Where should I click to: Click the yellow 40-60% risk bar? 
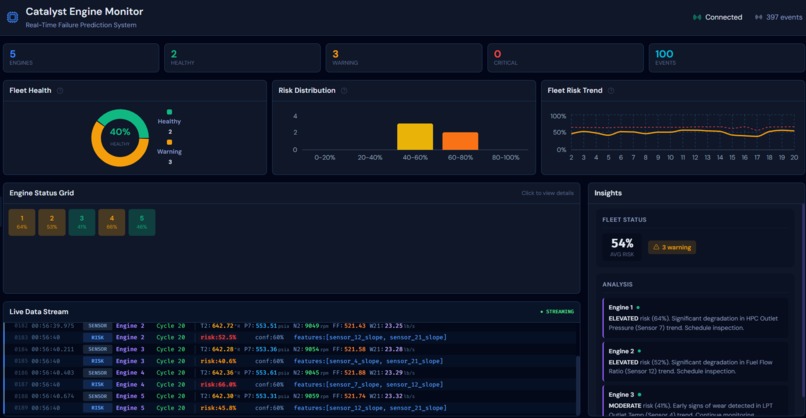(415, 137)
